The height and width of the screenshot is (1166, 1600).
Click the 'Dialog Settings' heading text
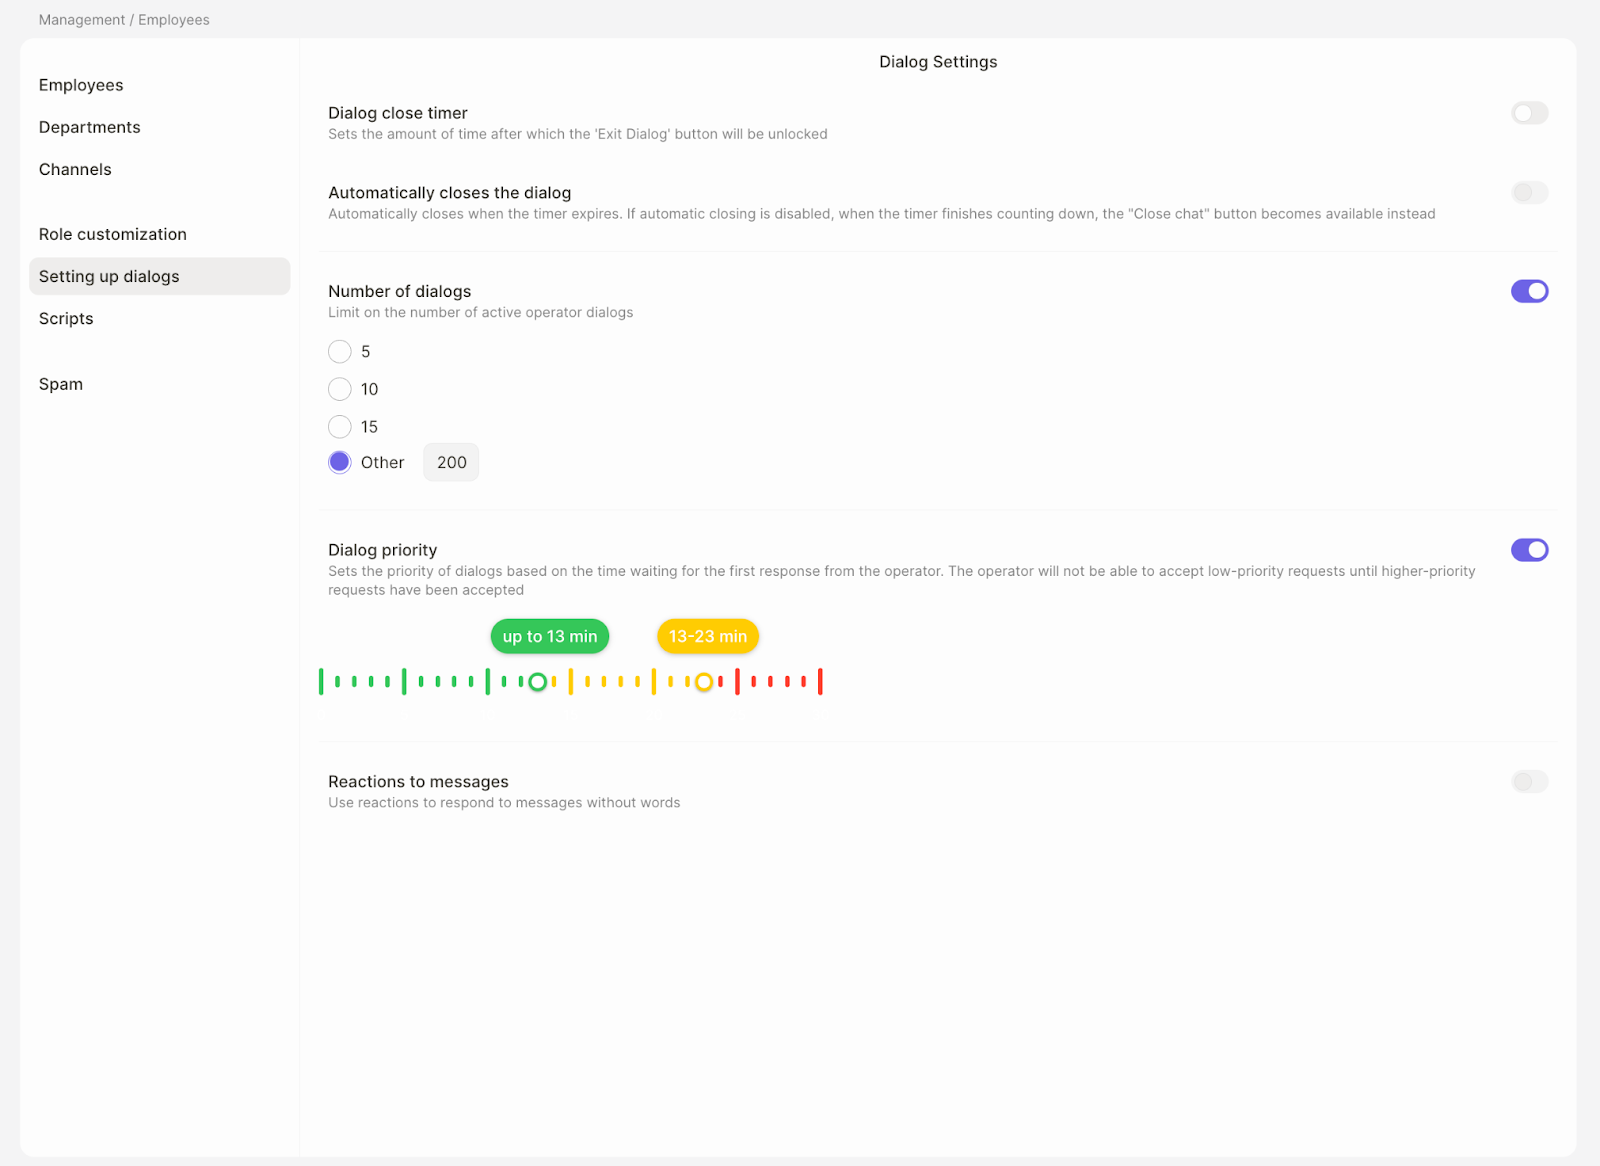[x=938, y=62]
